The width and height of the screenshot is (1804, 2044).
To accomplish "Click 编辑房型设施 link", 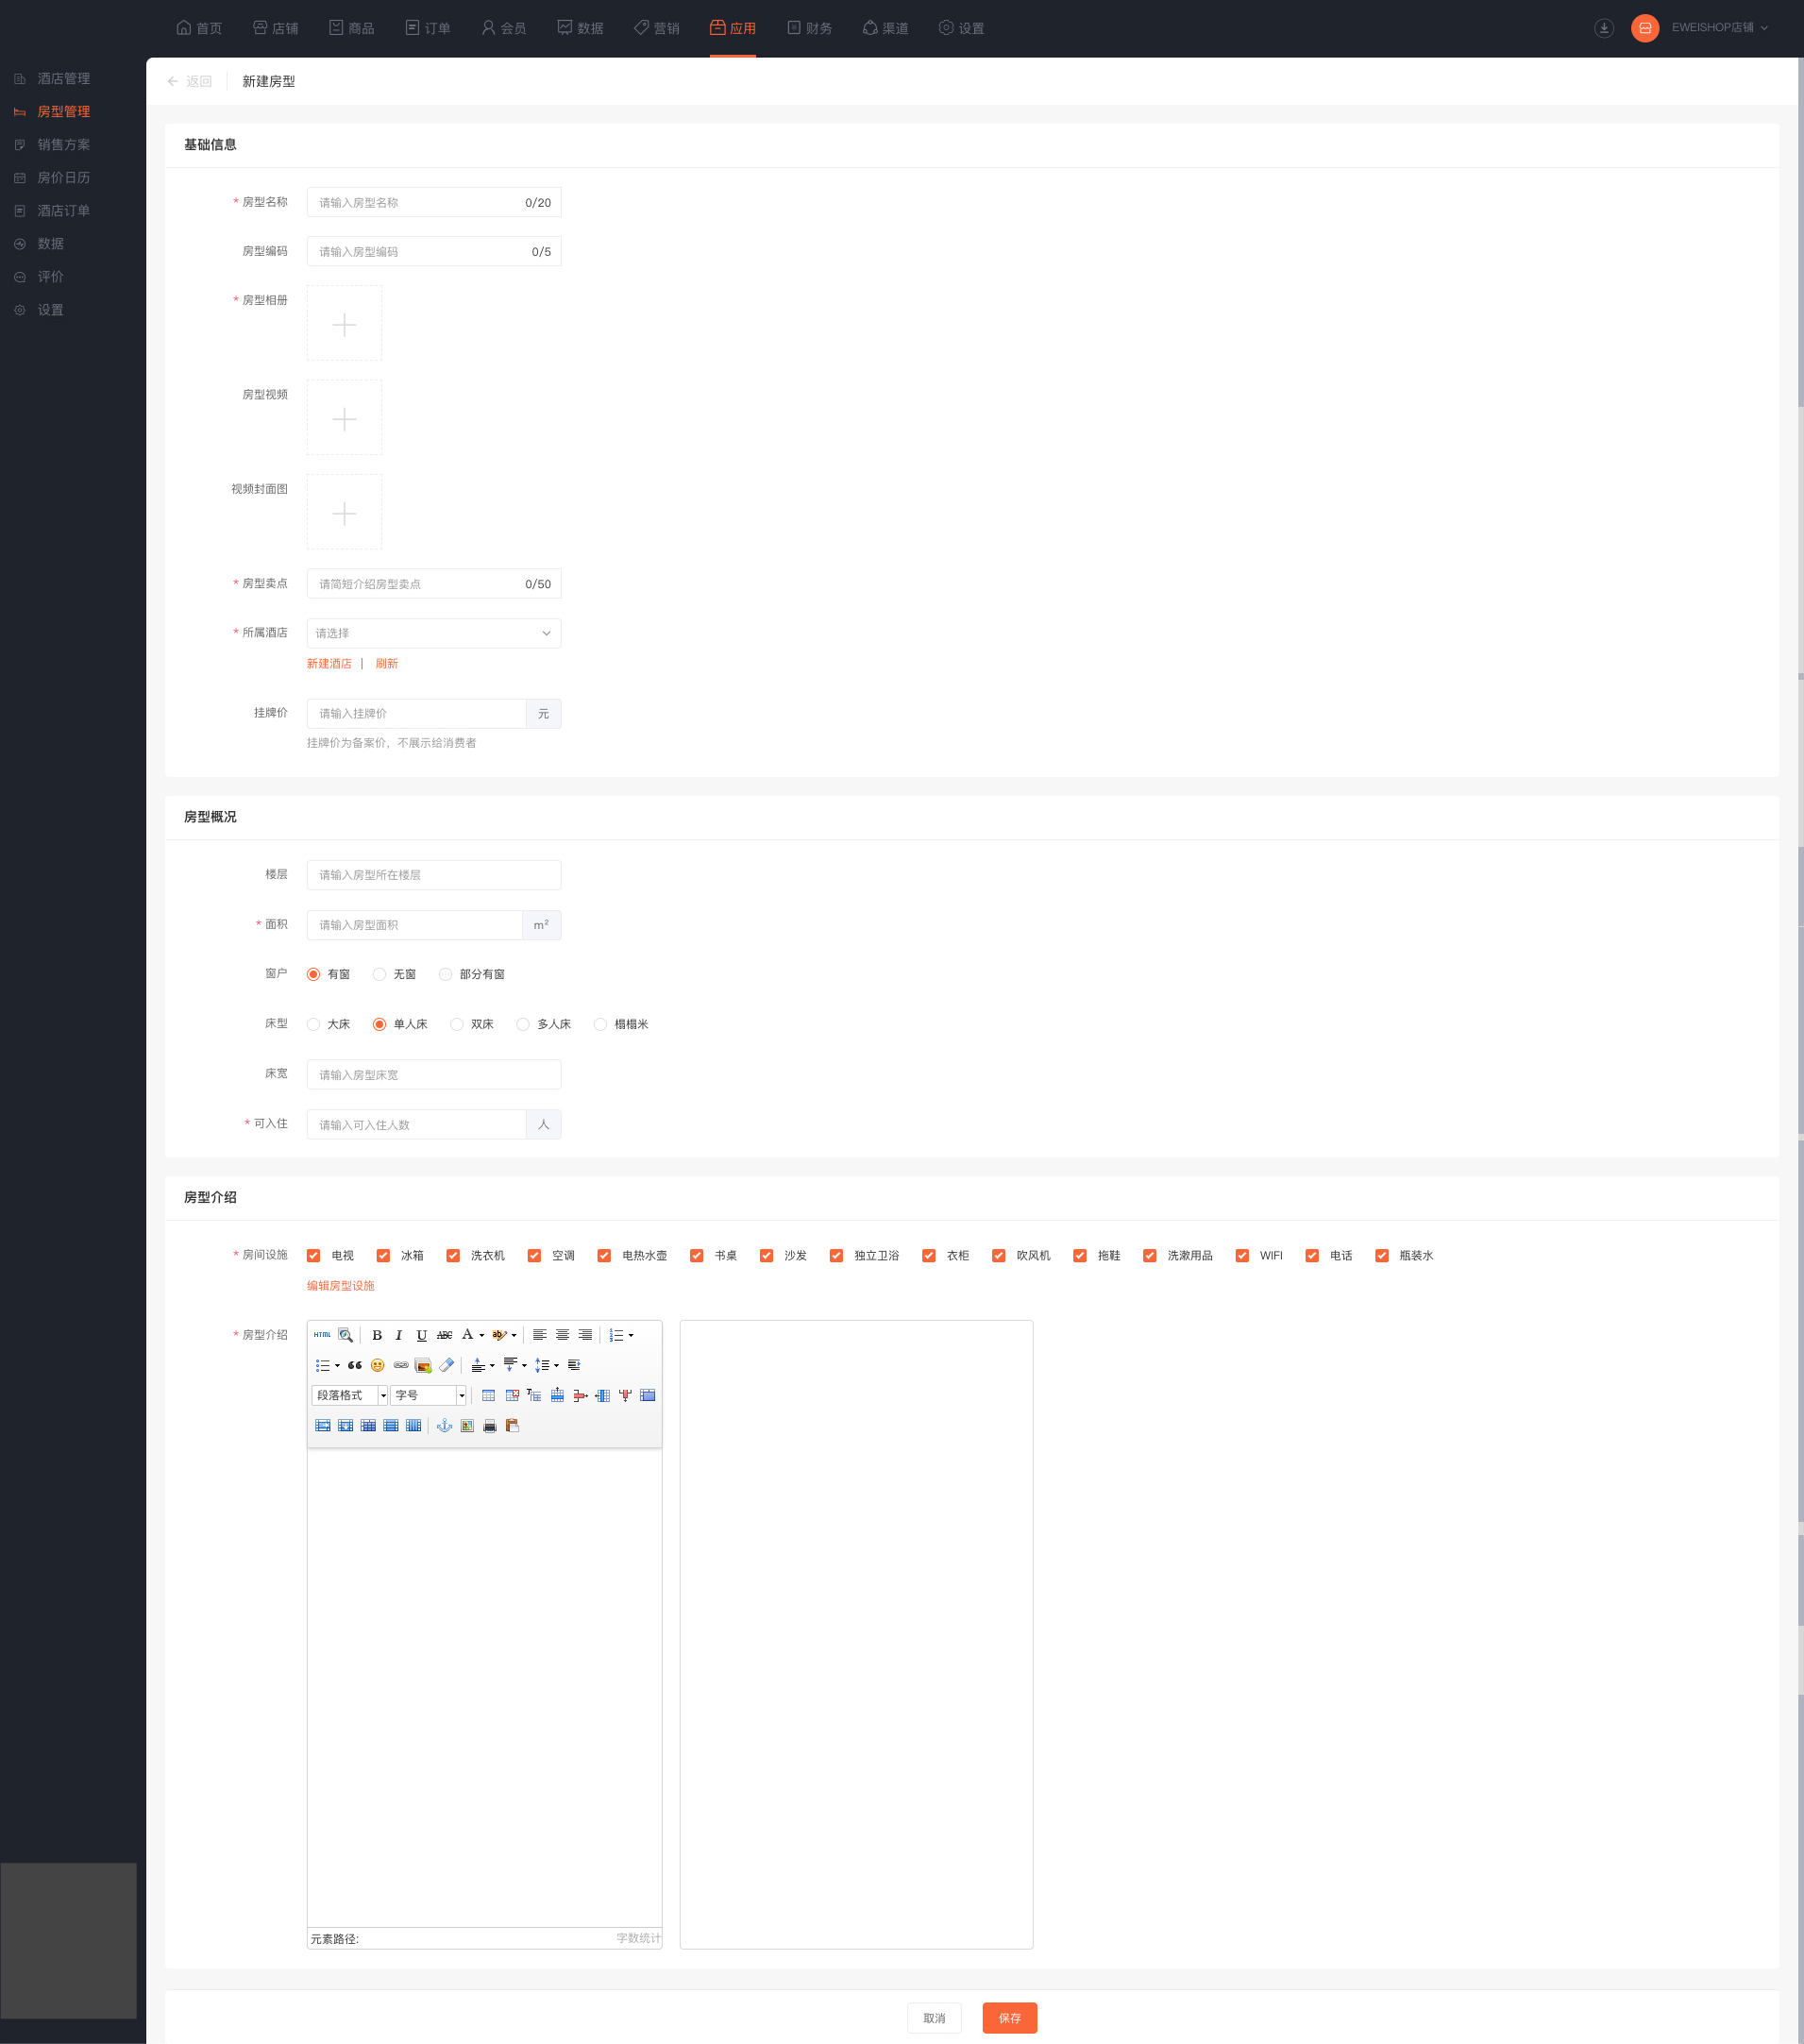I will click(340, 1286).
